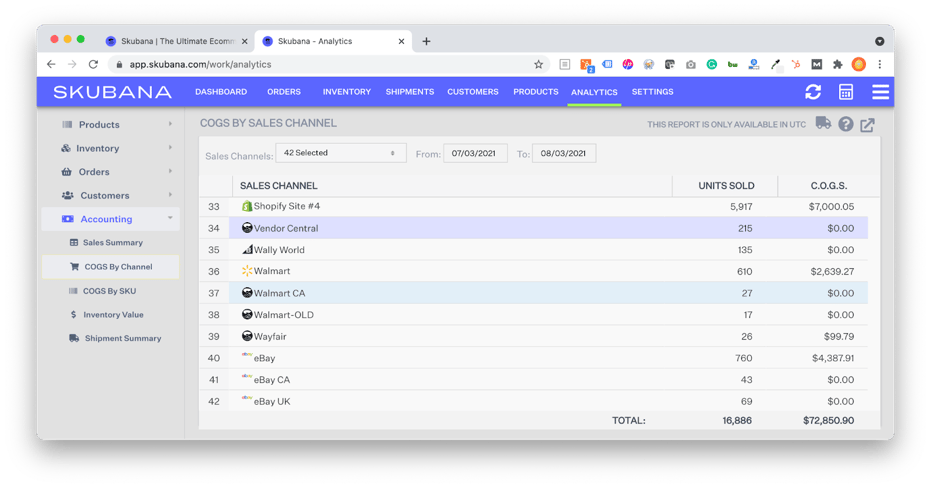Open COGS By SKU report

pos(109,291)
